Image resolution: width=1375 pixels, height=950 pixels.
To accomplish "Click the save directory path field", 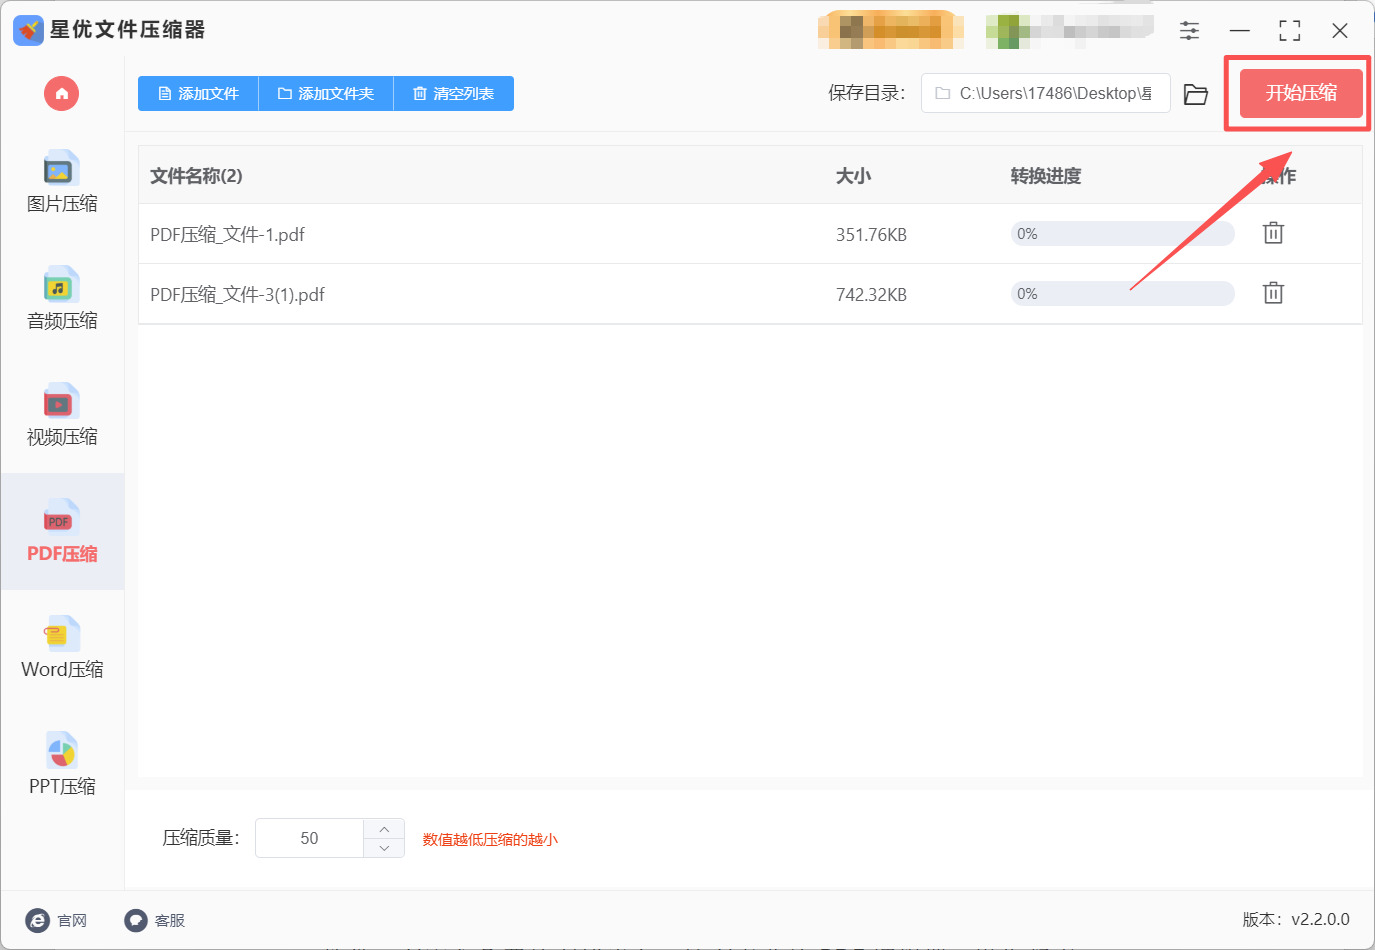I will point(1045,93).
